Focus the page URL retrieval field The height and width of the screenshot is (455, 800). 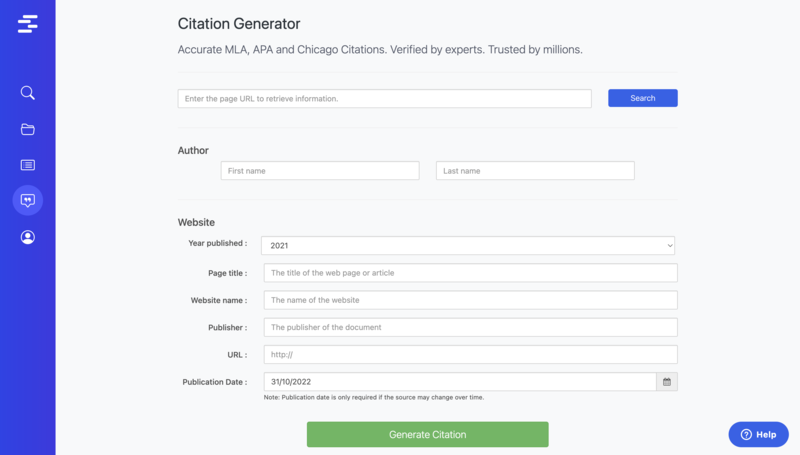pyautogui.click(x=385, y=98)
